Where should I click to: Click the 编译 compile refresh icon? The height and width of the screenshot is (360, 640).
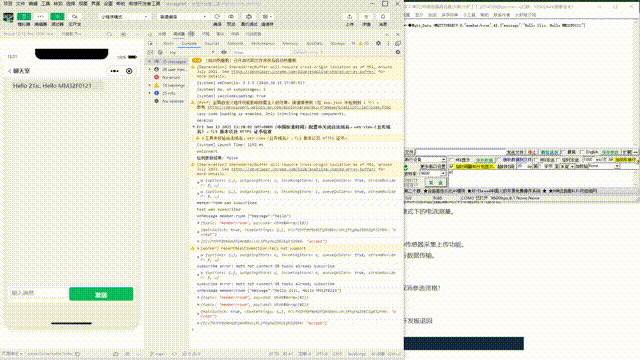tap(217, 17)
